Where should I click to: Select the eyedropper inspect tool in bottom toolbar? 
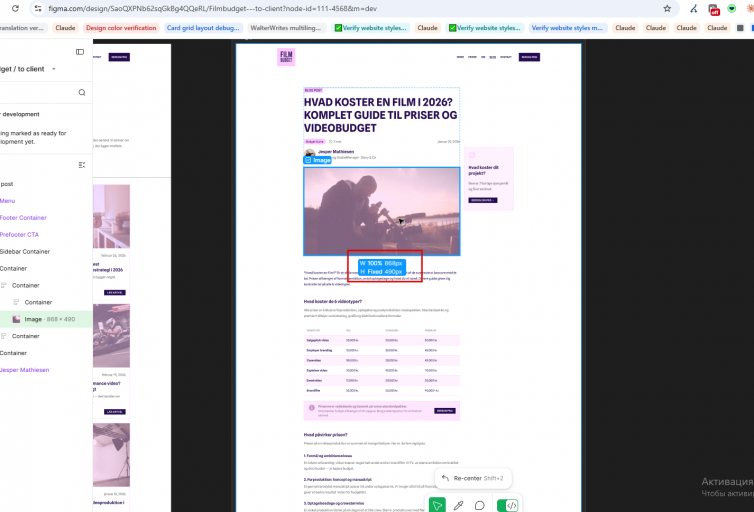click(x=458, y=505)
